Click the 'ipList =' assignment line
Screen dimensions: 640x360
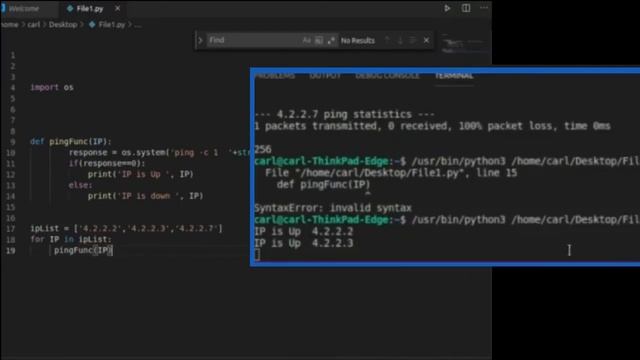click(x=127, y=229)
